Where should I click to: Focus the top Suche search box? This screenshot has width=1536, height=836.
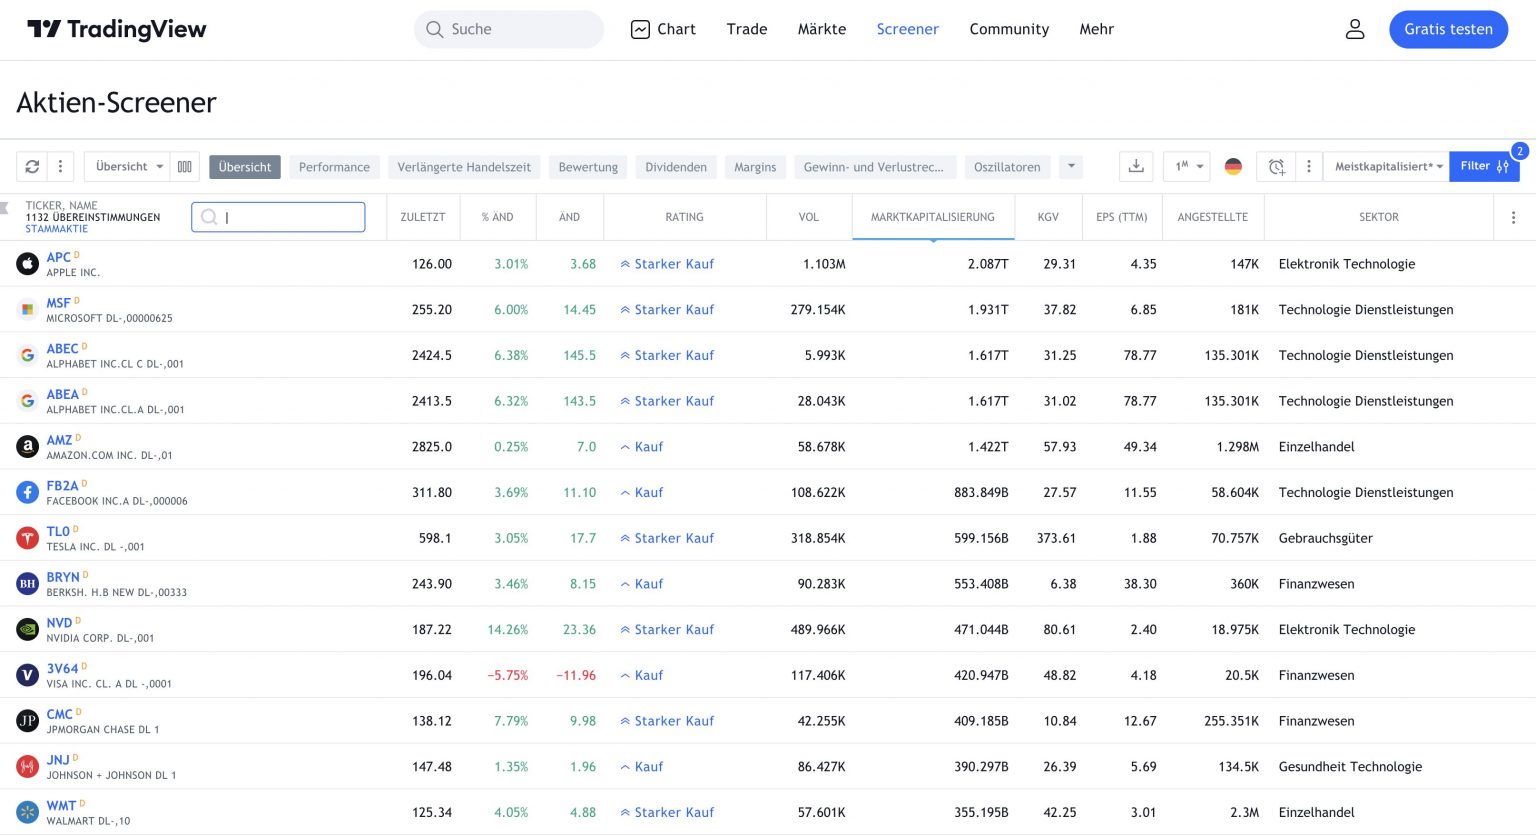tap(509, 29)
